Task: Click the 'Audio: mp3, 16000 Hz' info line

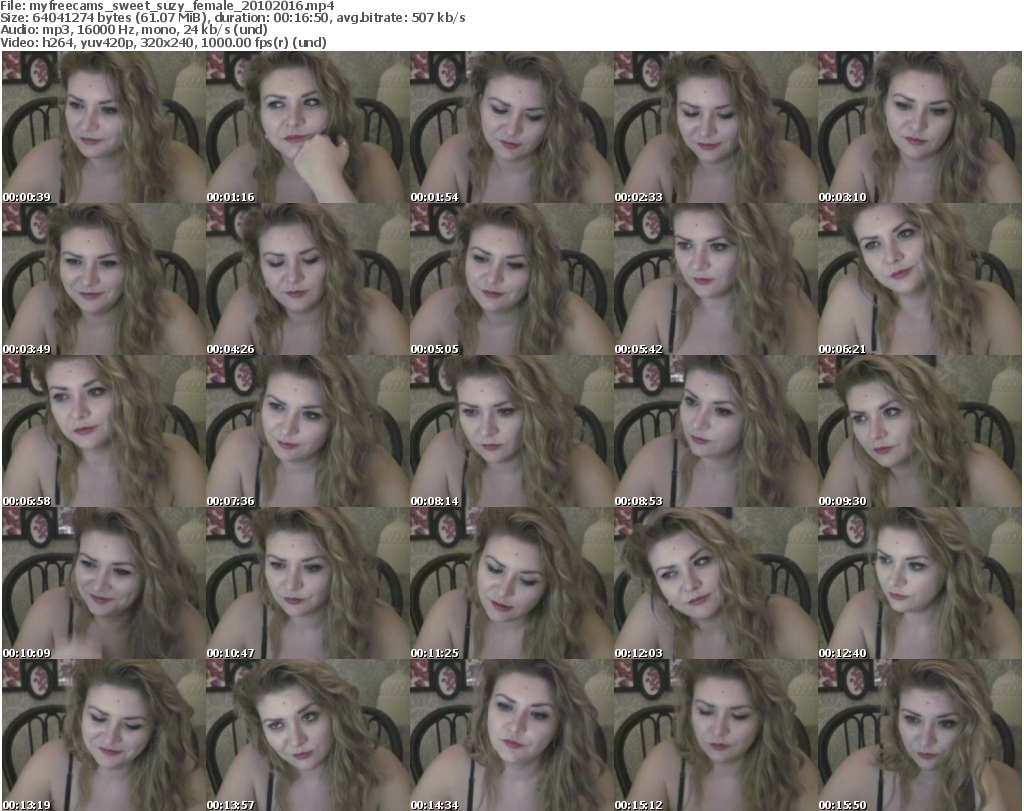Action: coord(134,30)
